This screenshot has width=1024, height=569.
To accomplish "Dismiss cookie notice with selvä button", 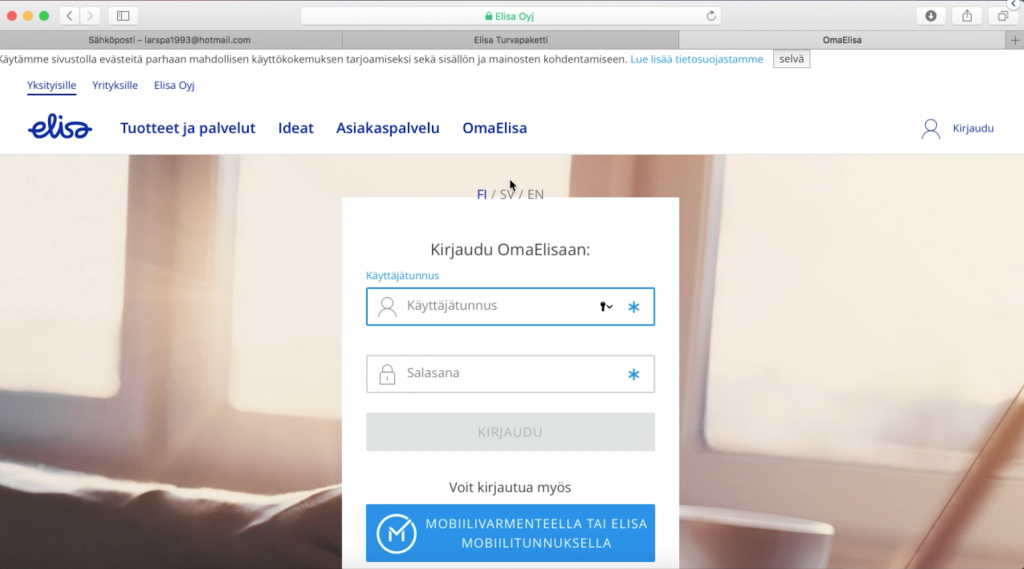I will point(791,59).
